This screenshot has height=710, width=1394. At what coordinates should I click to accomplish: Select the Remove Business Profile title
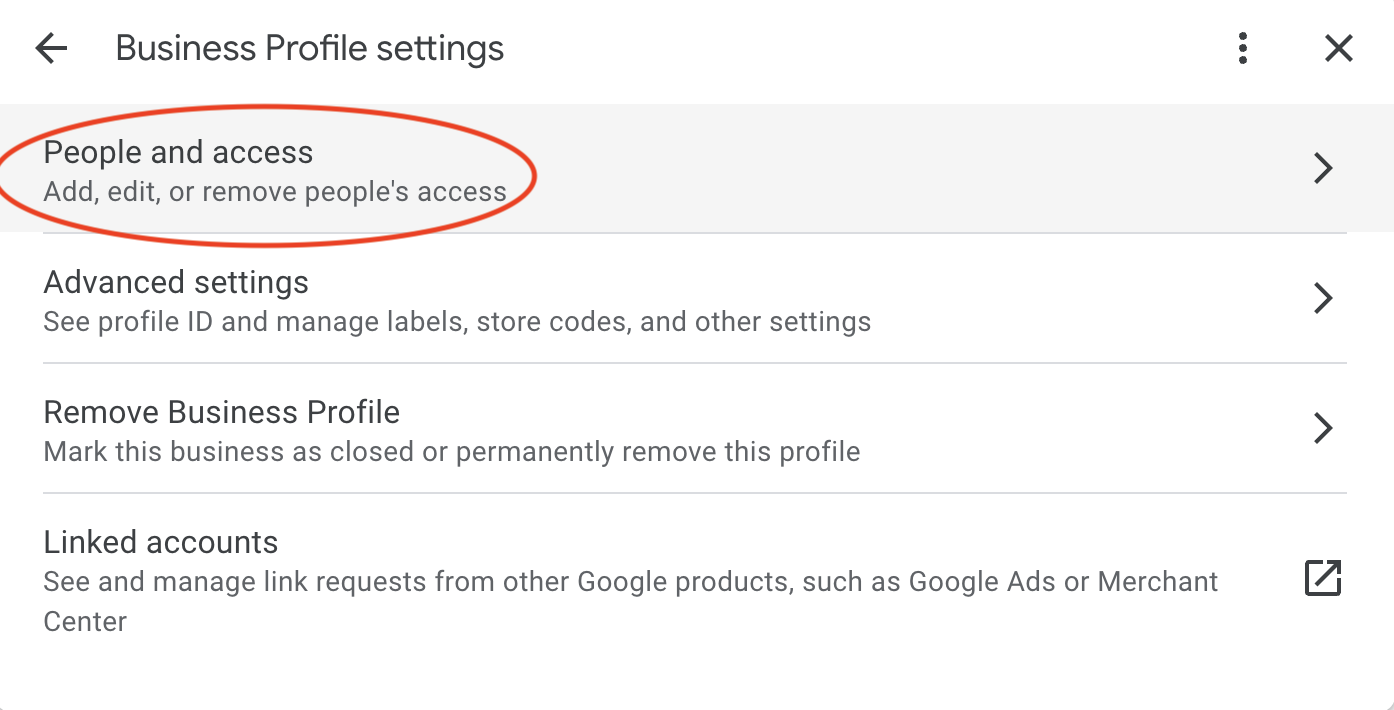click(222, 412)
